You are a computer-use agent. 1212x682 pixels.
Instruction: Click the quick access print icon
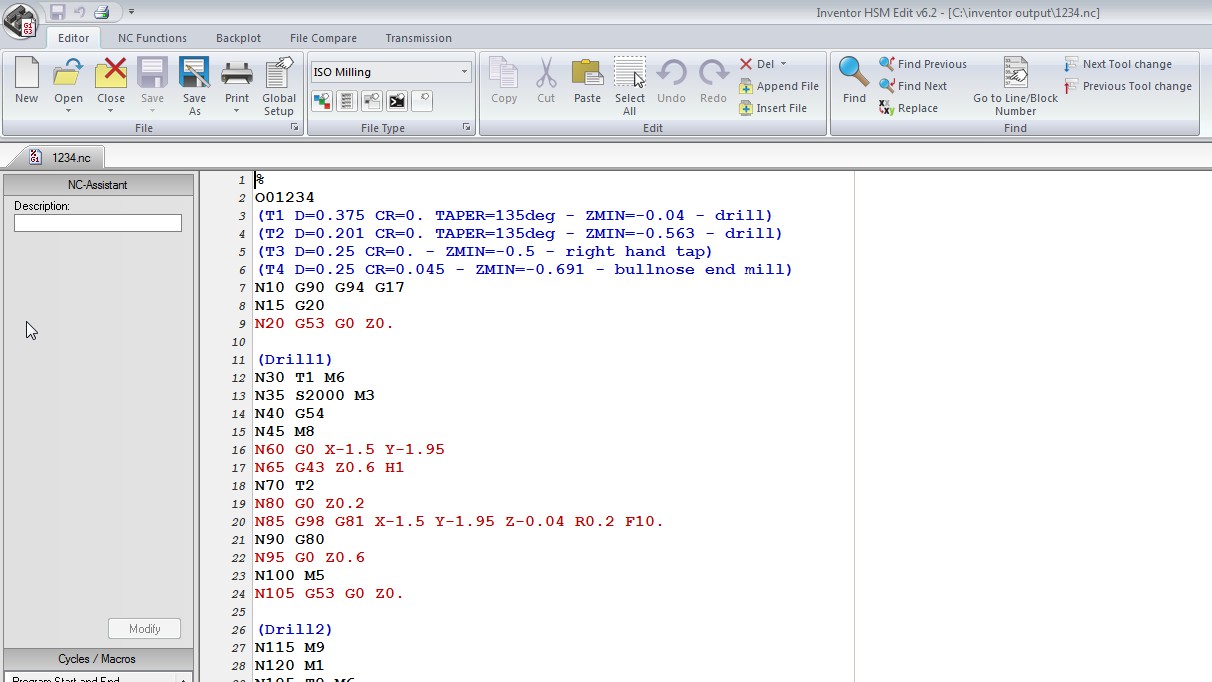101,12
